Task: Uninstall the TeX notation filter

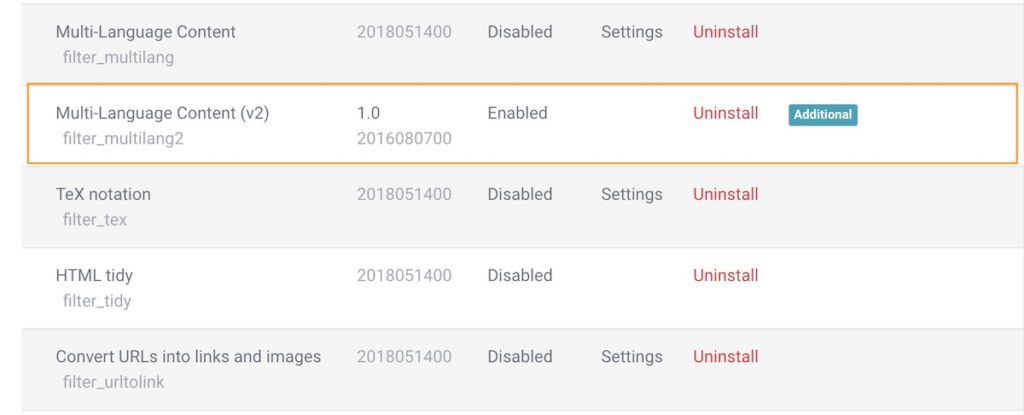Action: click(725, 194)
